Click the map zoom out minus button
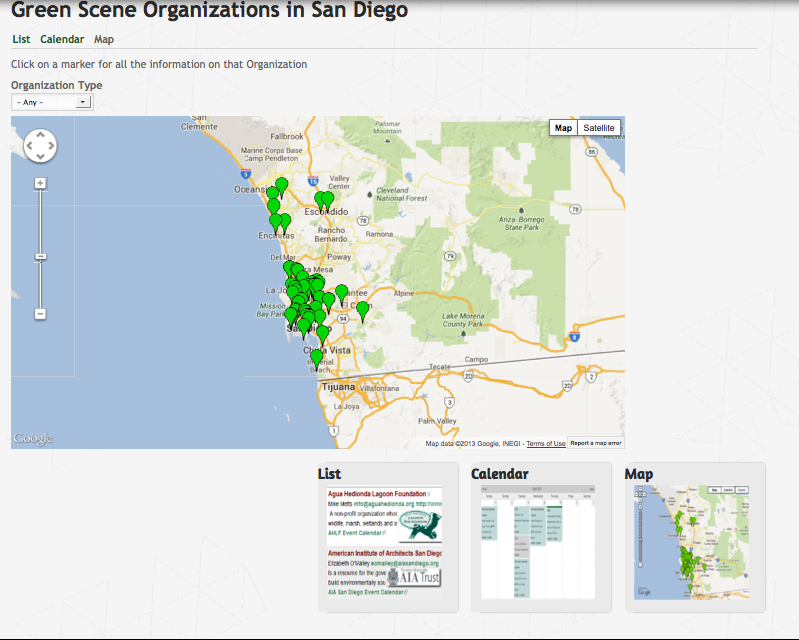This screenshot has height=640, width=799. (x=40, y=314)
